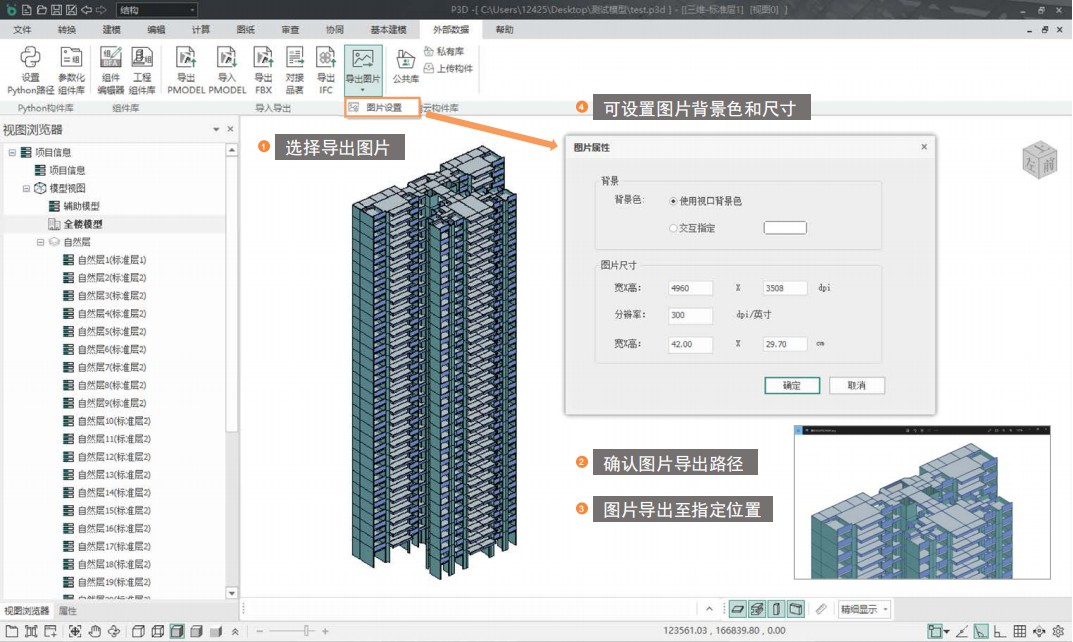Click the 取消 button in dialog
Screen dimensions: 1073x642
point(856,385)
